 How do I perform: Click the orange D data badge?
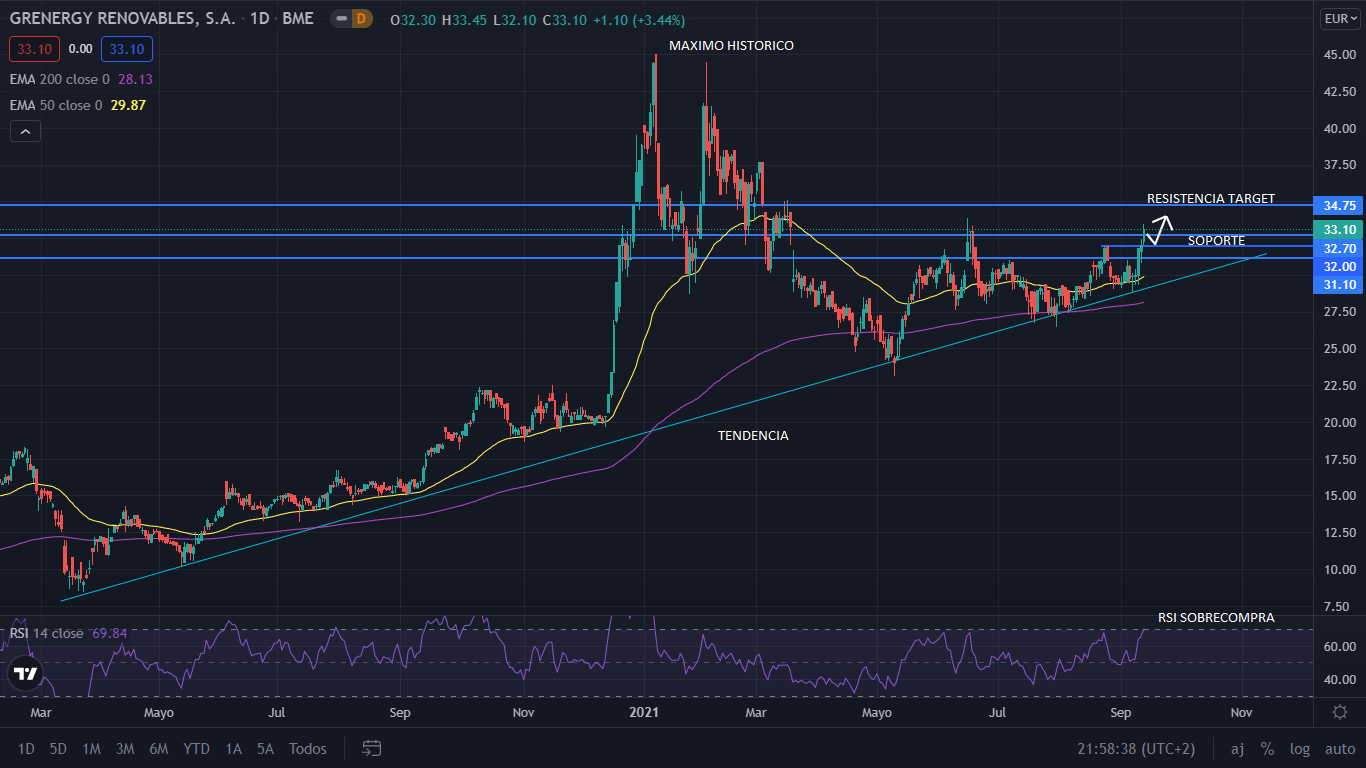click(x=361, y=19)
